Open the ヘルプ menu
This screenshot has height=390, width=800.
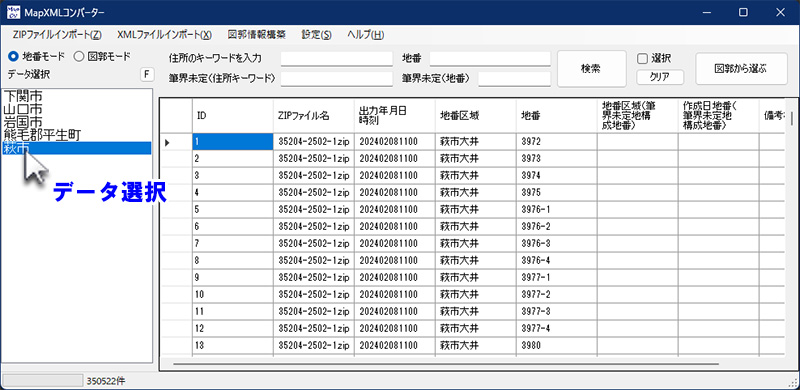point(365,35)
